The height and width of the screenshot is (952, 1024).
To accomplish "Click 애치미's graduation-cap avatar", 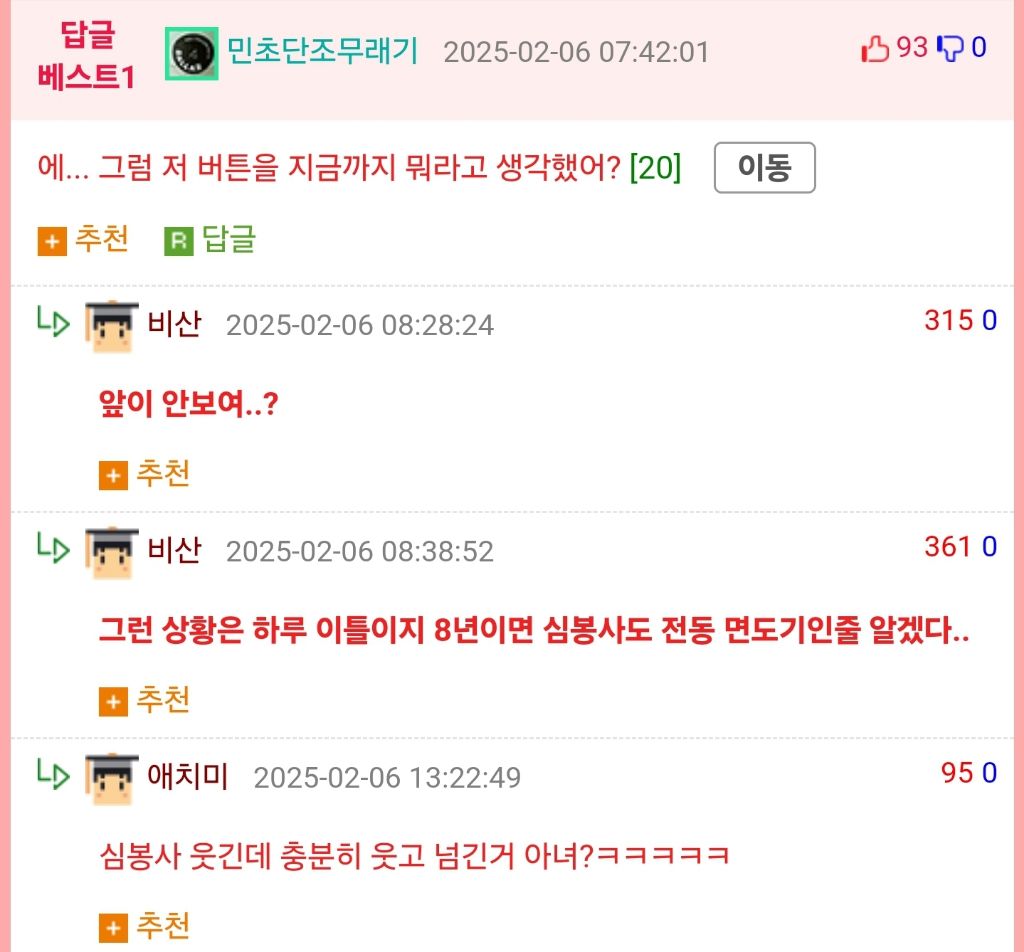I will coord(112,779).
